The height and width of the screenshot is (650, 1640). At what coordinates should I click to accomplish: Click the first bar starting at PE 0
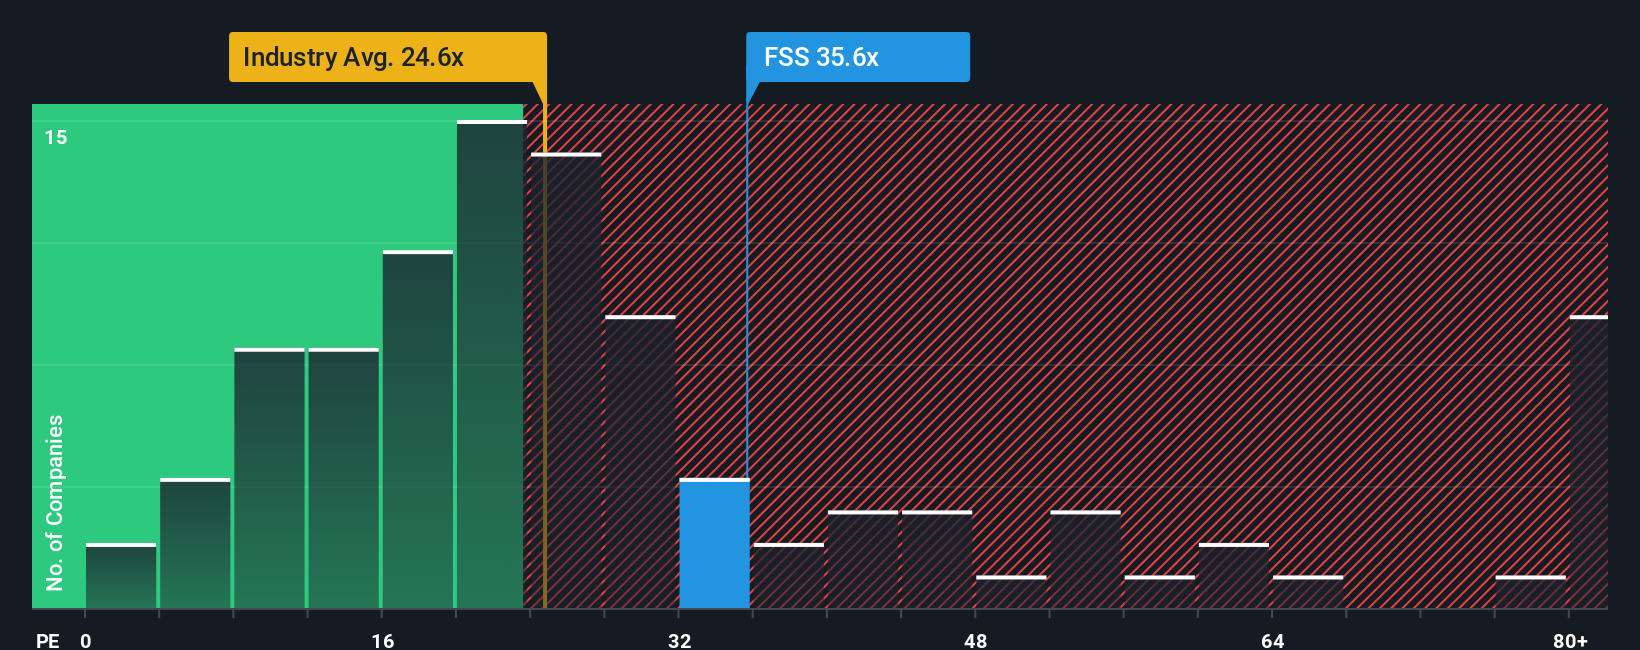pyautogui.click(x=121, y=576)
